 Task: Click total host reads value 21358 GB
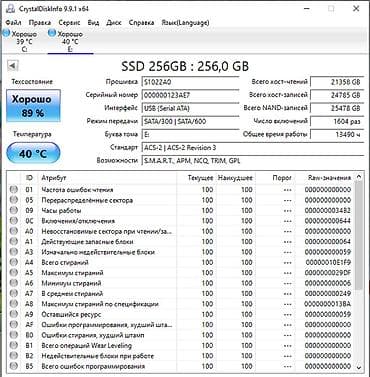(337, 82)
